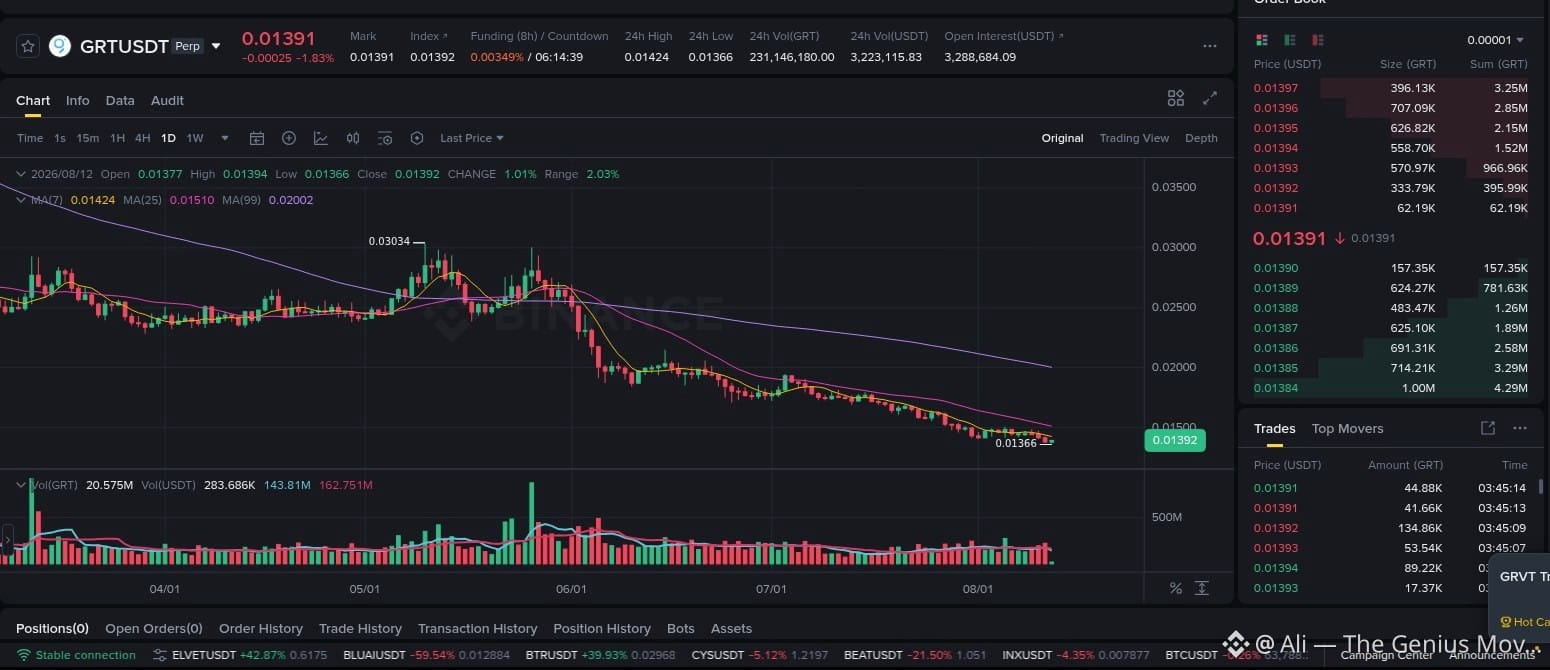Open the Data tab
1550x670 pixels.
tap(120, 100)
